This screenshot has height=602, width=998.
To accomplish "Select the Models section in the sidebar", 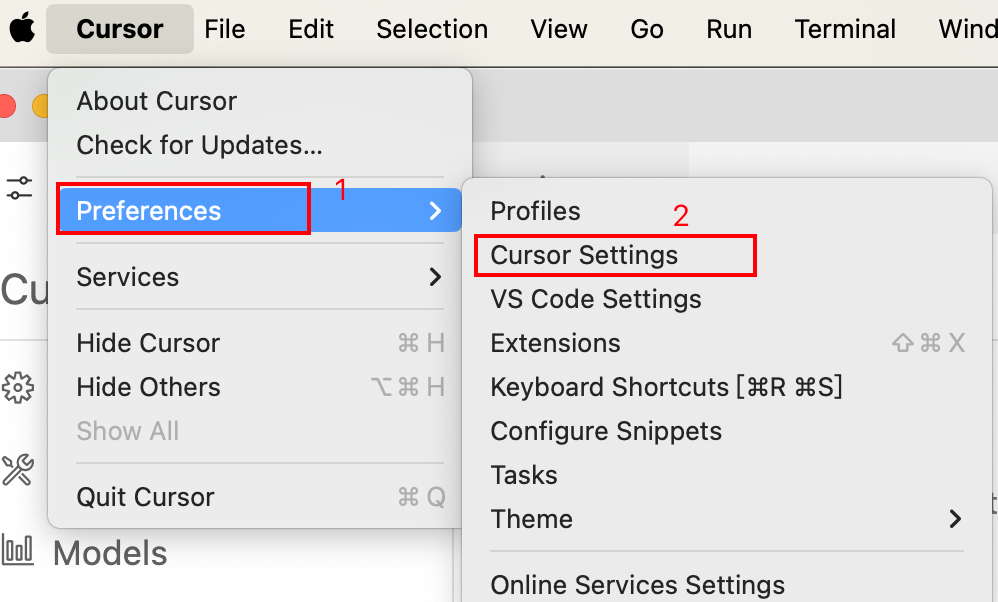I will 110,553.
